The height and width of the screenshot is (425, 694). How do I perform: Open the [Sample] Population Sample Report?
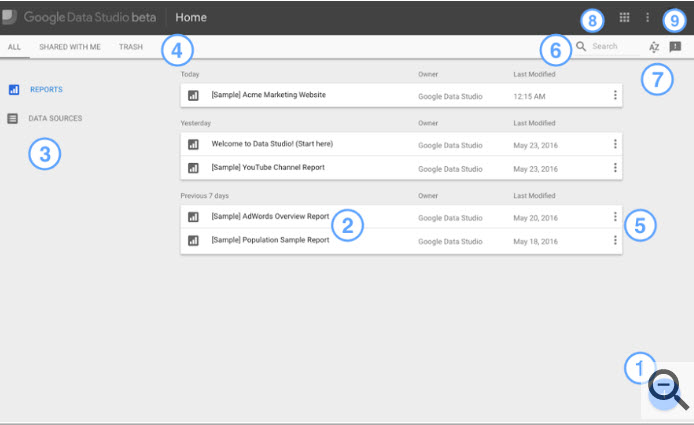270,240
